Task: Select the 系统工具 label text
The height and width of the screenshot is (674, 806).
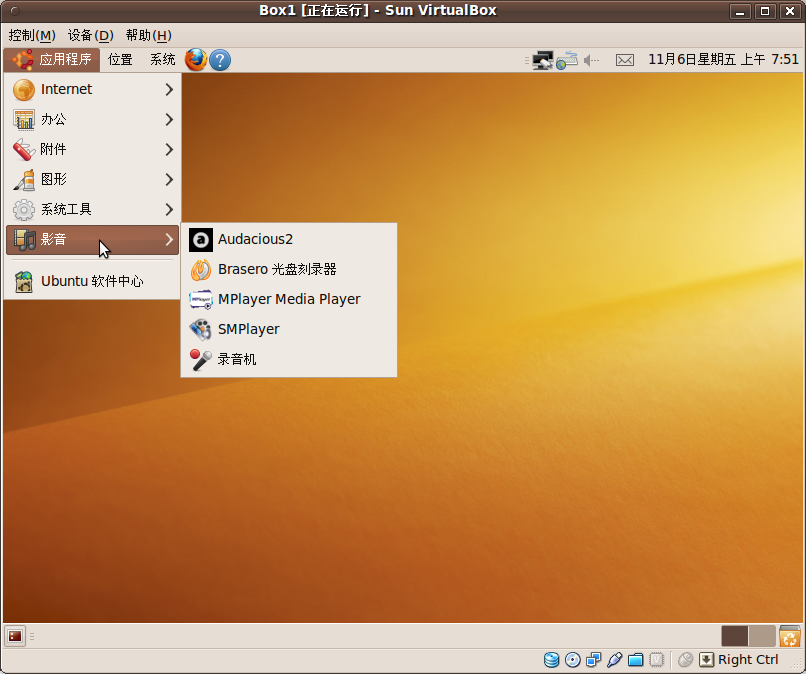Action: (66, 209)
